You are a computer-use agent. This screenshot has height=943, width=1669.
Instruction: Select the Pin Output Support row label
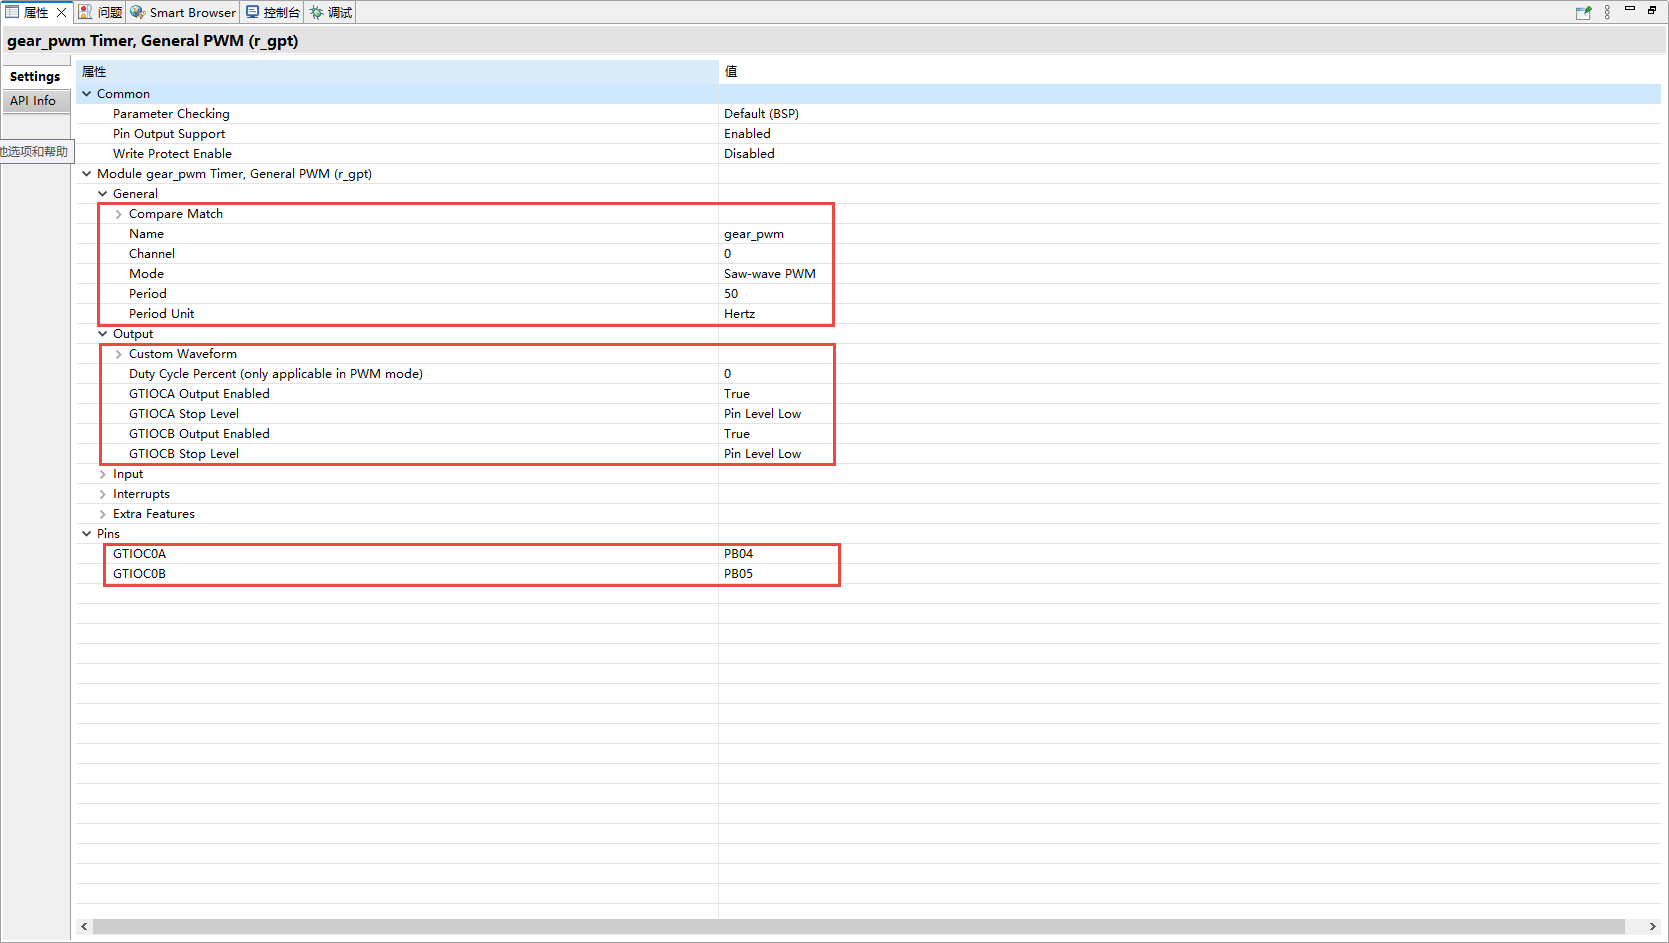[169, 134]
